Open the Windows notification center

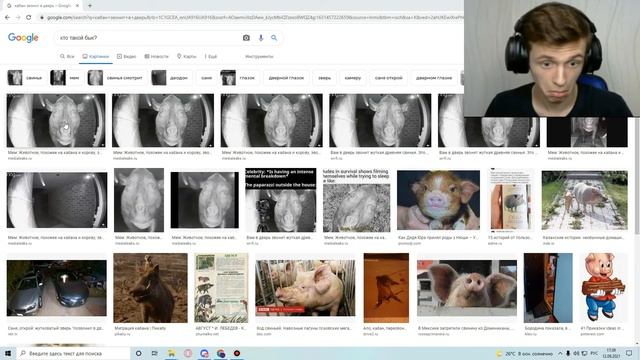pyautogui.click(x=629, y=353)
